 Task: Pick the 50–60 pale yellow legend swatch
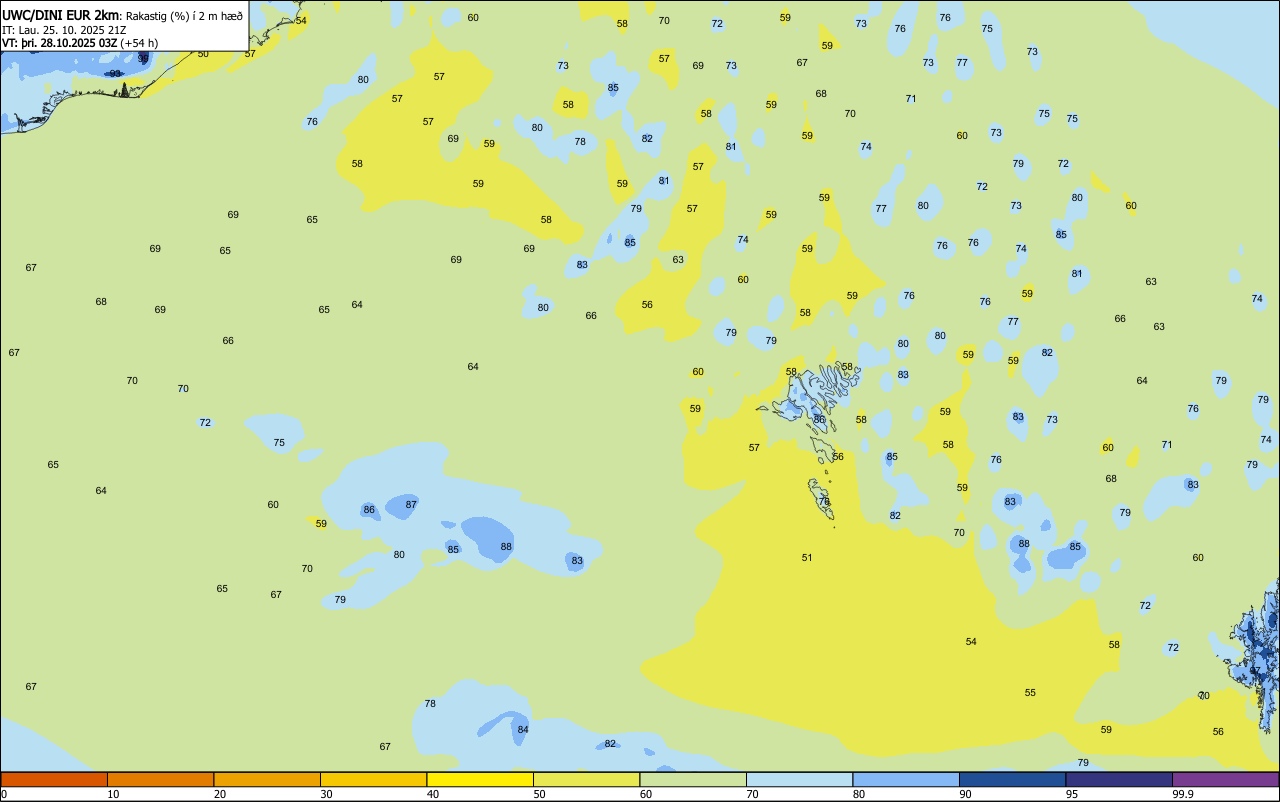586,779
